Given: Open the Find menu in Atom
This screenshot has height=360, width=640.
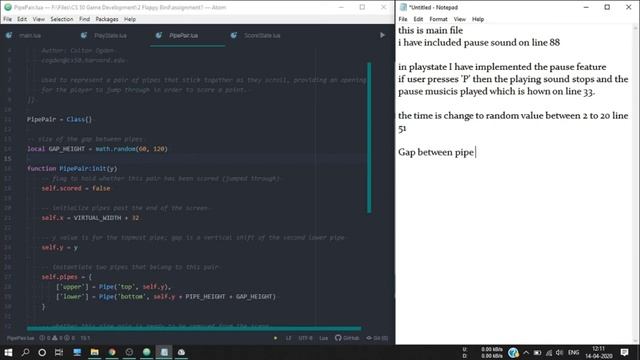Looking at the screenshot, I should click(x=84, y=19).
